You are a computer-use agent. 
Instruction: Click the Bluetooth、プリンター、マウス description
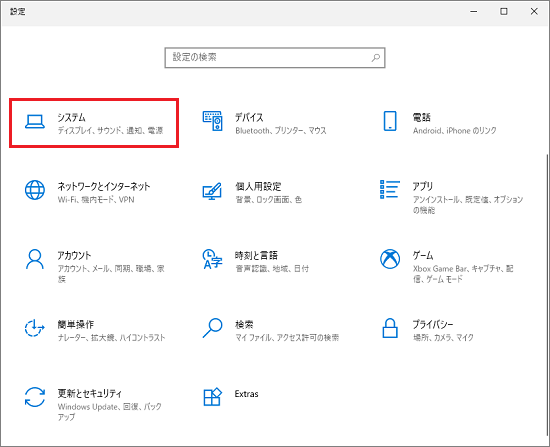281,131
